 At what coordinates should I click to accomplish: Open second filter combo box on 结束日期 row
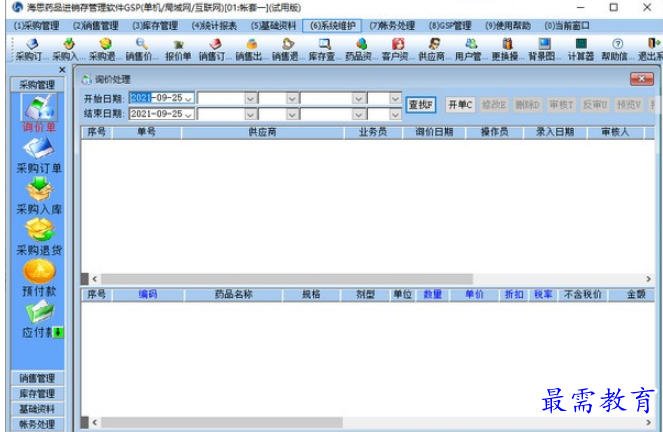click(x=292, y=114)
